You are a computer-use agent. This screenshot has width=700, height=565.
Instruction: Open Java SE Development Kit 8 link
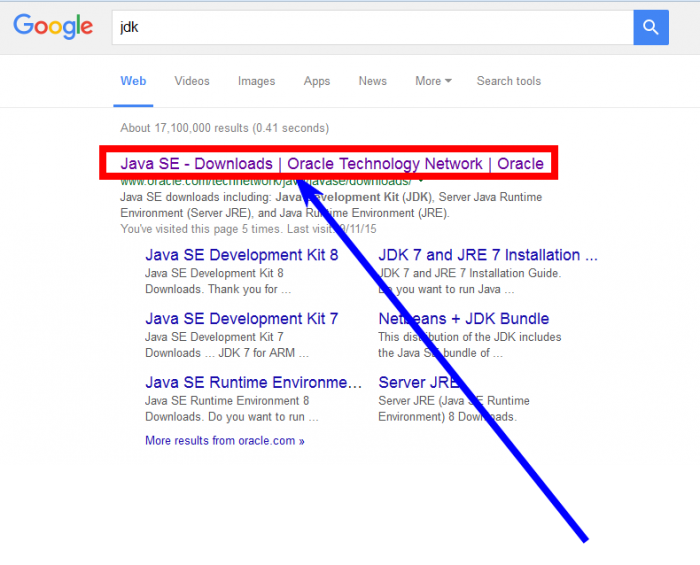click(x=242, y=255)
